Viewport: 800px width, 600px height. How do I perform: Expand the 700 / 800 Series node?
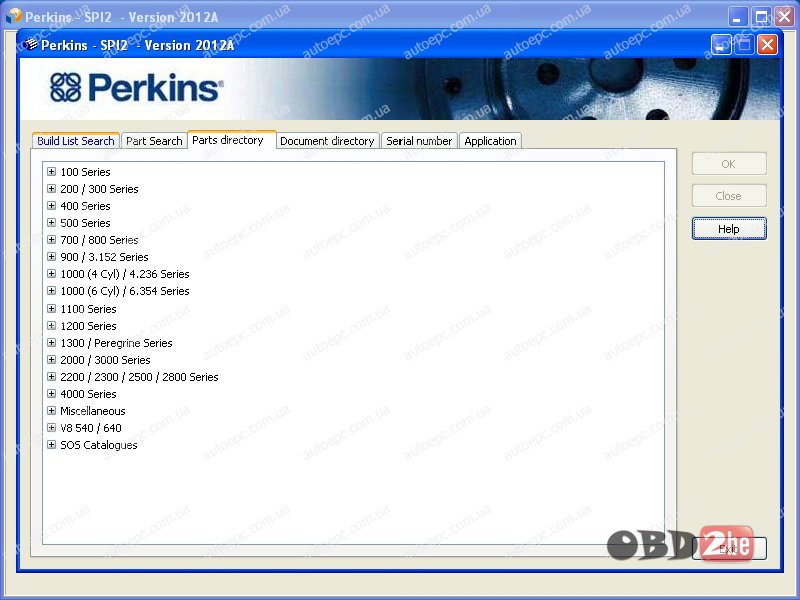point(52,239)
